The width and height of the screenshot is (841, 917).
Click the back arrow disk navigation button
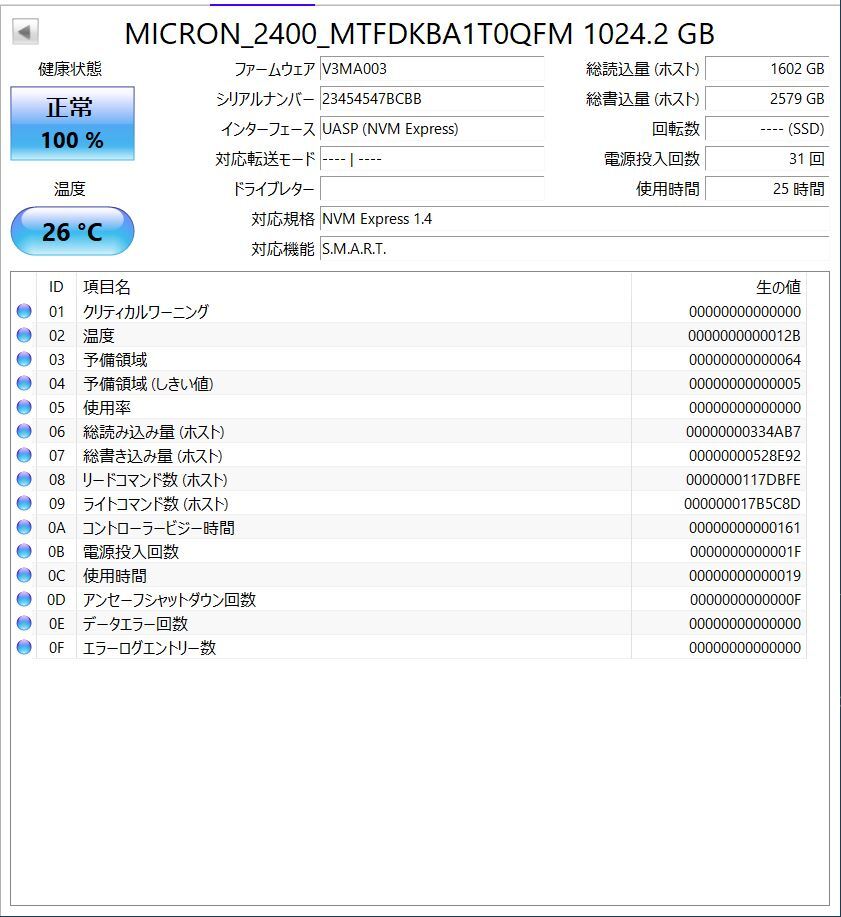pos(25,32)
